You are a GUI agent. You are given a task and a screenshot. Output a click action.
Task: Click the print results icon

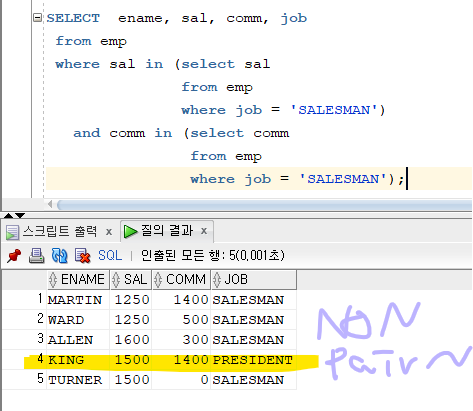coord(36,256)
